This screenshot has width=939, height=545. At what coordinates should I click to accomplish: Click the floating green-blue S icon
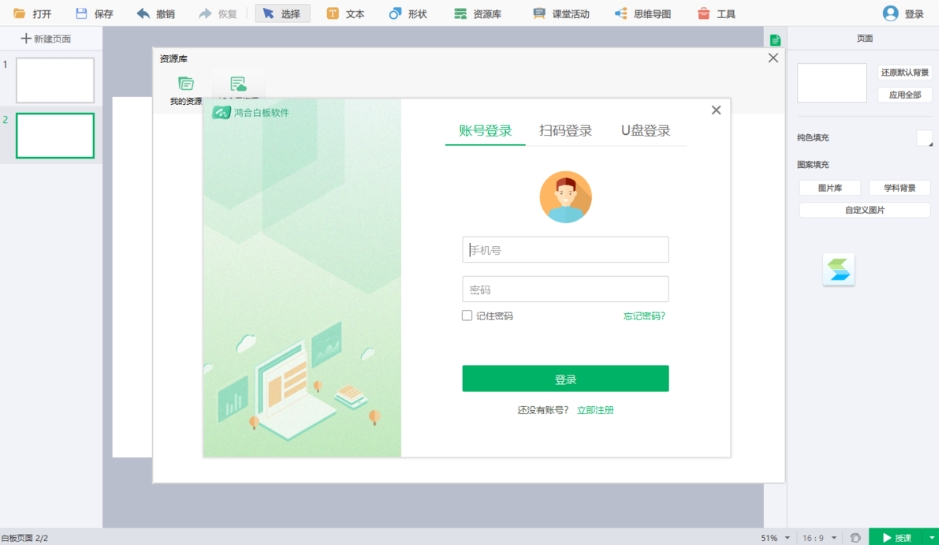[x=838, y=270]
